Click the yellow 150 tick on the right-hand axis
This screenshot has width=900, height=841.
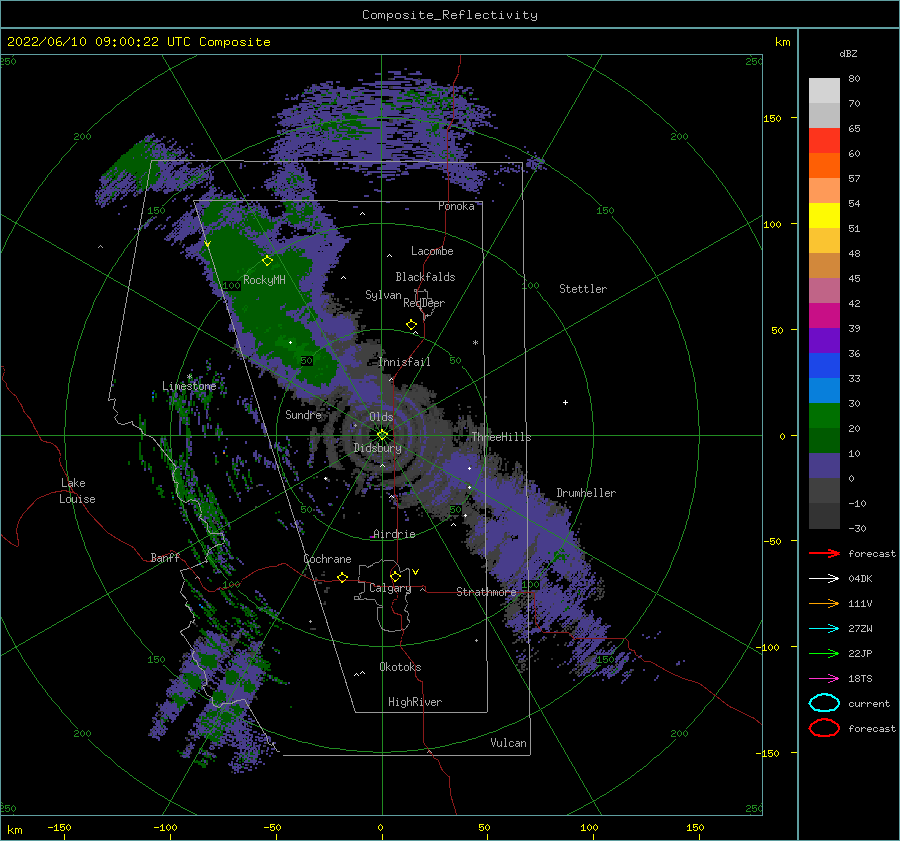(x=772, y=119)
